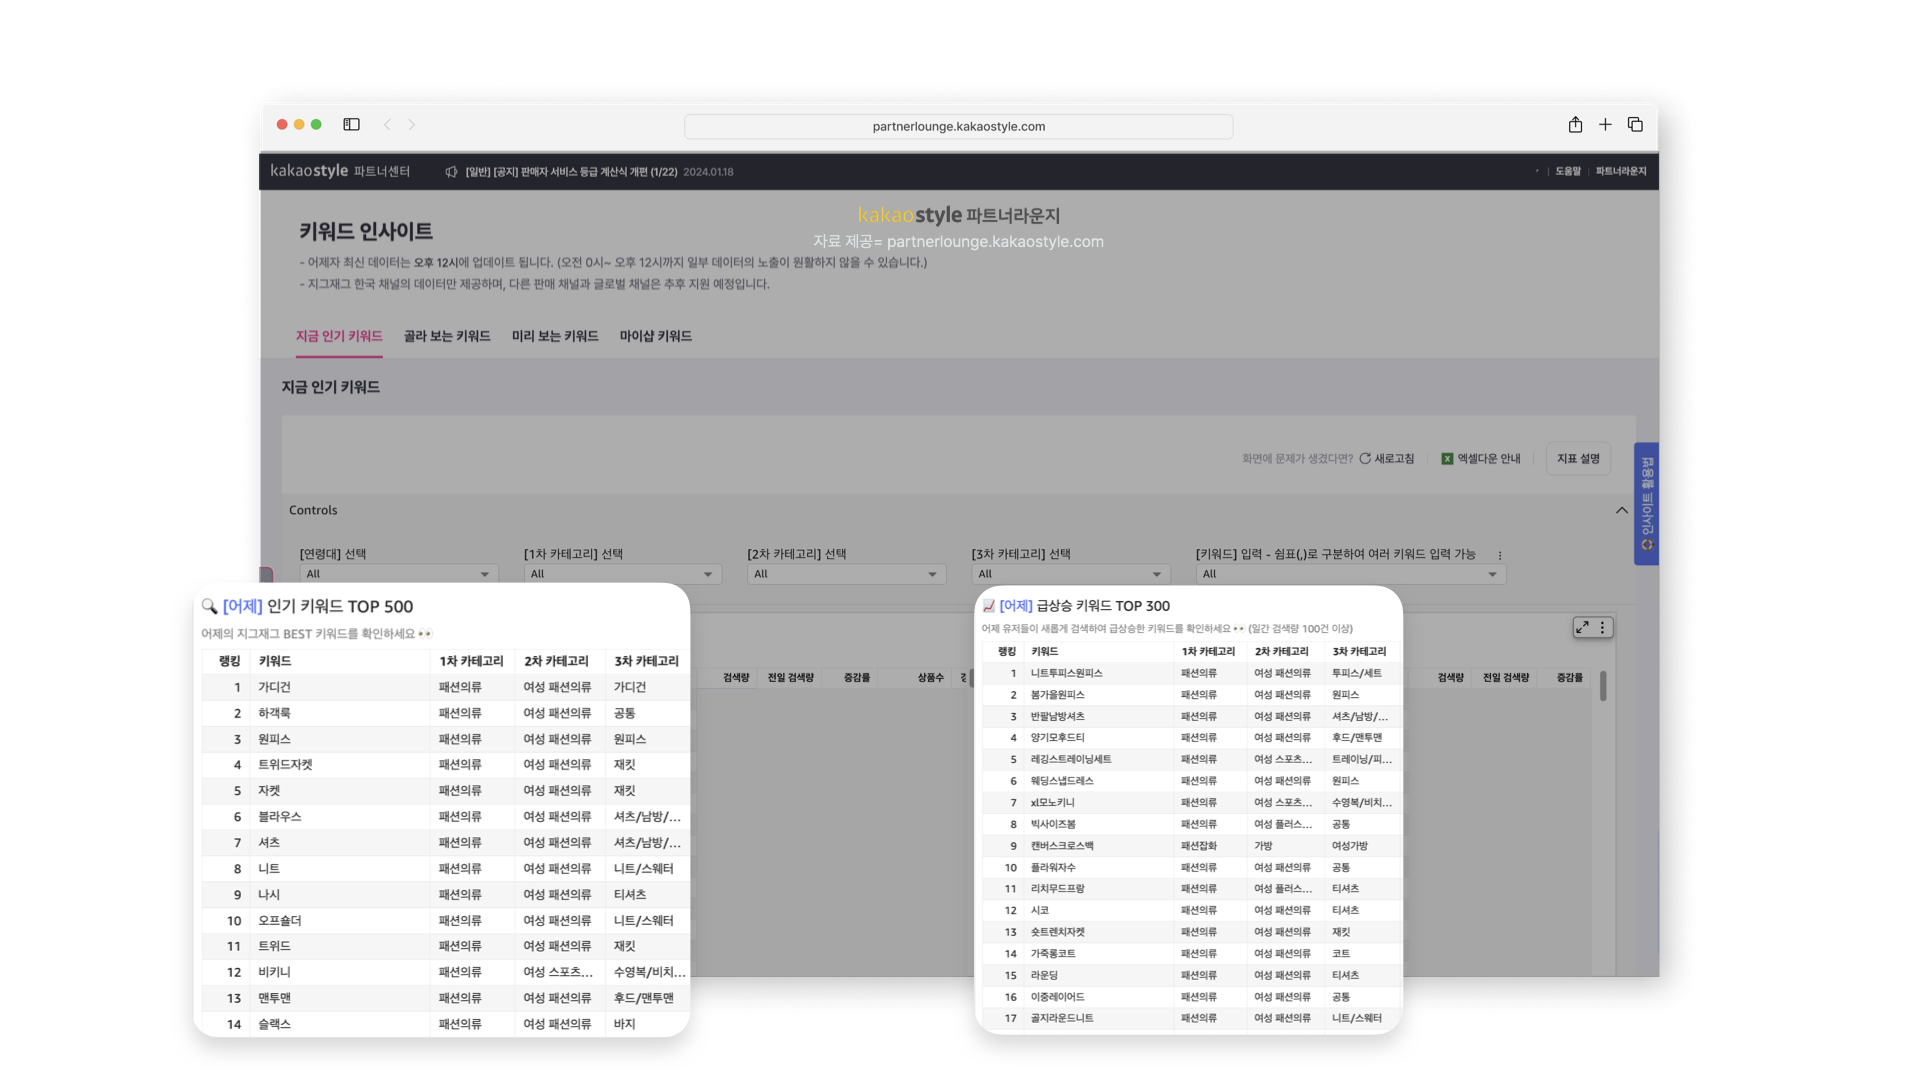Open the blue 인사이트 활용법 side tab
Viewport: 1920px width, 1080px height.
coord(1646,504)
